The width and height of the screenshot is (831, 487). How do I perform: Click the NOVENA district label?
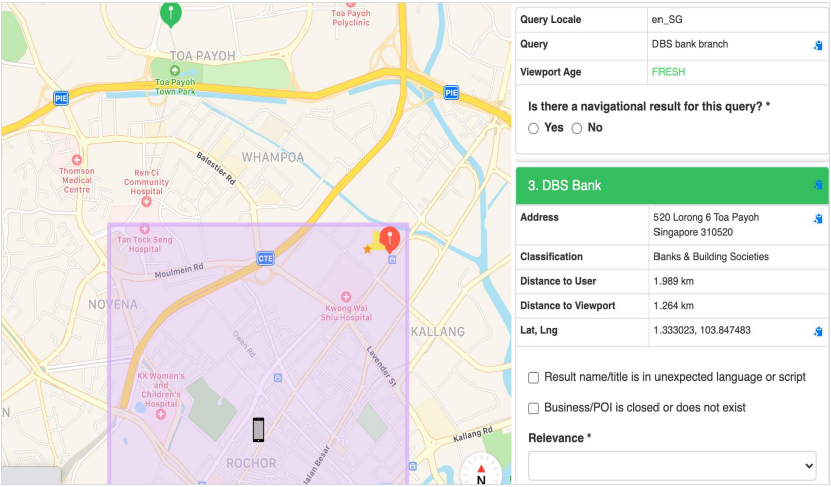pyautogui.click(x=113, y=305)
